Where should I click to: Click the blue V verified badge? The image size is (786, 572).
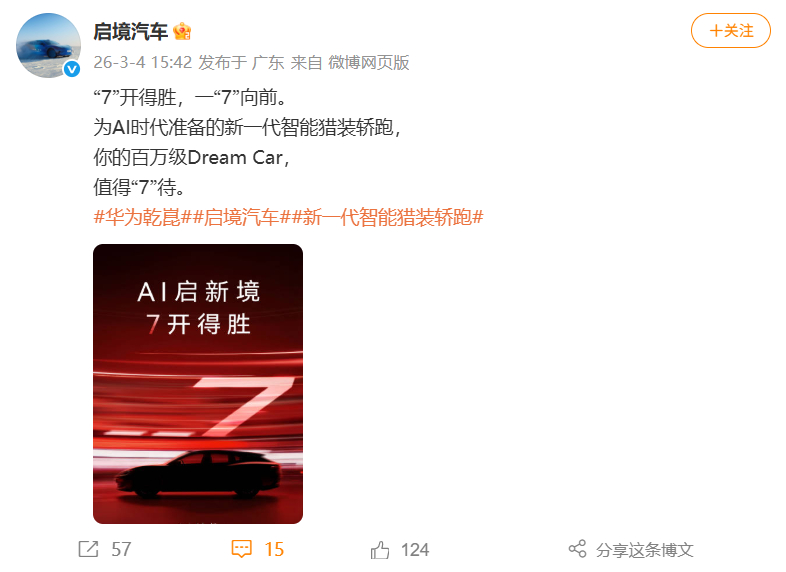coord(72,69)
